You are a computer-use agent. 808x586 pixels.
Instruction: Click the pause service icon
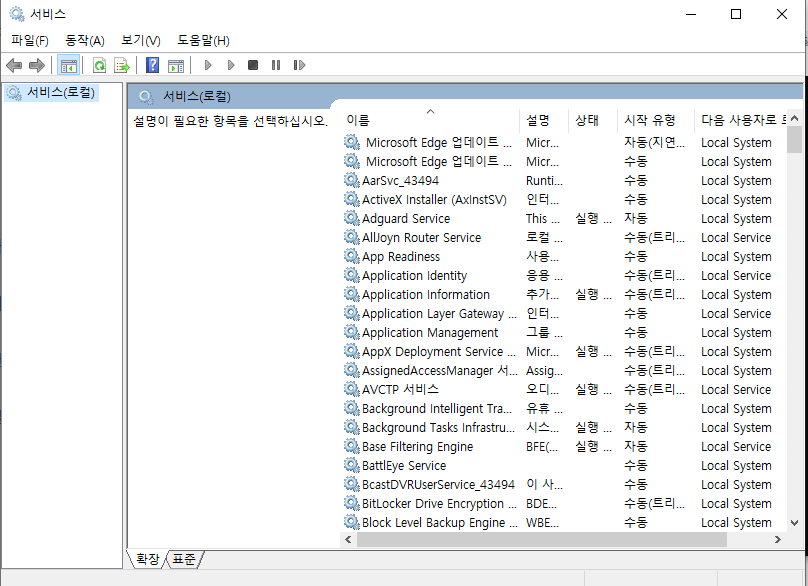tap(276, 65)
